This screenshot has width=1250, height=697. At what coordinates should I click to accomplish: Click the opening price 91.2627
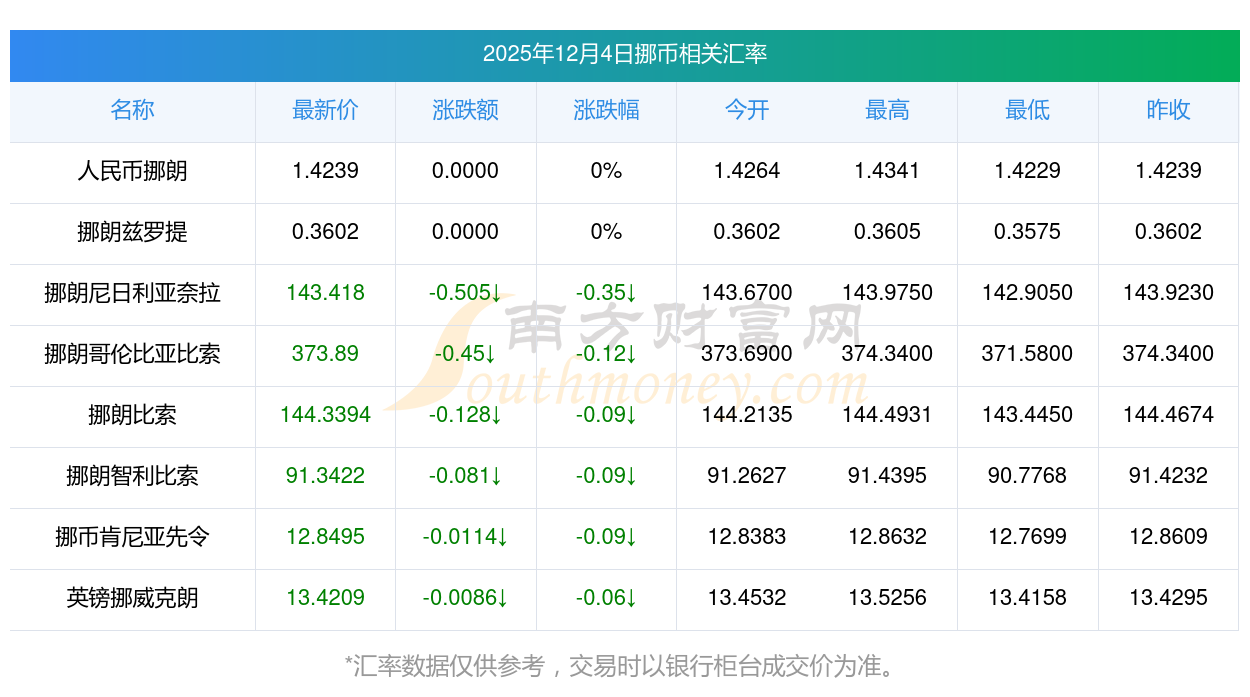[747, 476]
